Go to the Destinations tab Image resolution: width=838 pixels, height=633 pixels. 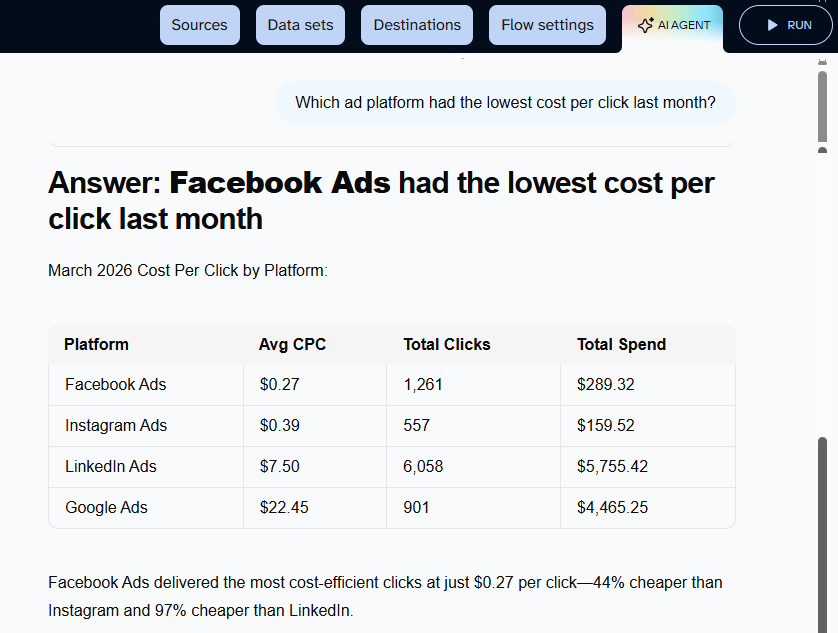tap(417, 25)
